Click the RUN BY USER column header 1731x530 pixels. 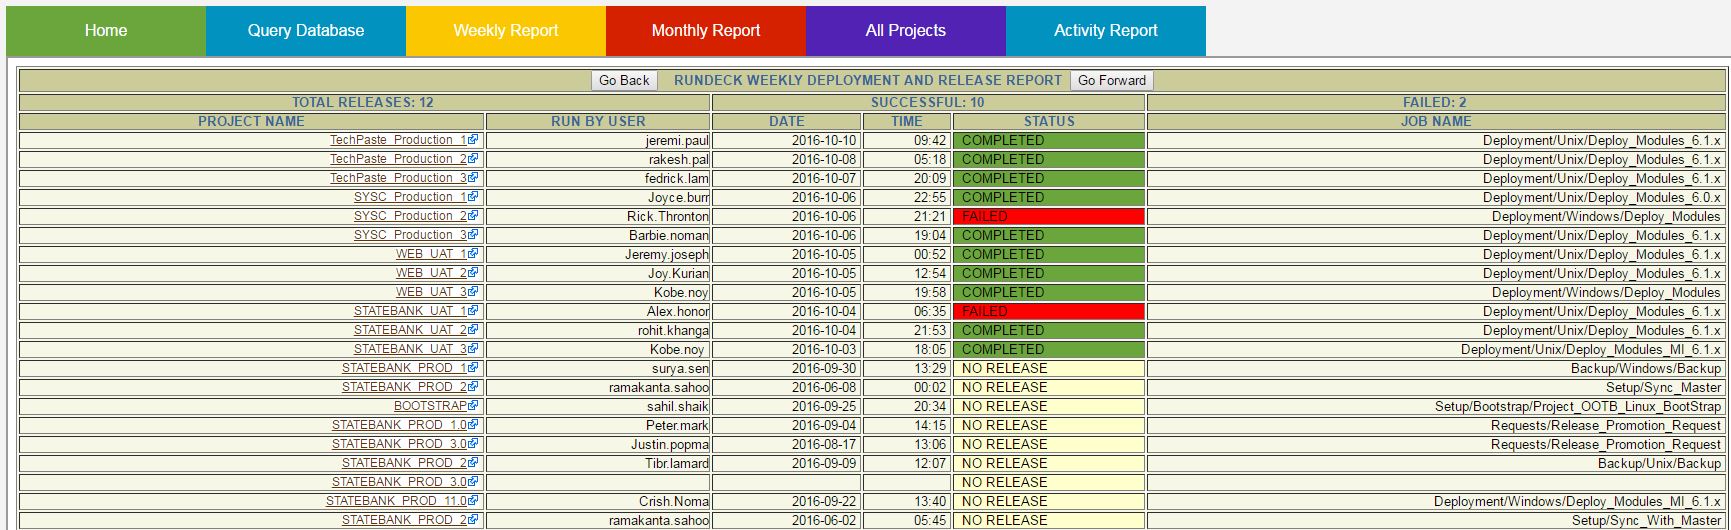[x=598, y=121]
